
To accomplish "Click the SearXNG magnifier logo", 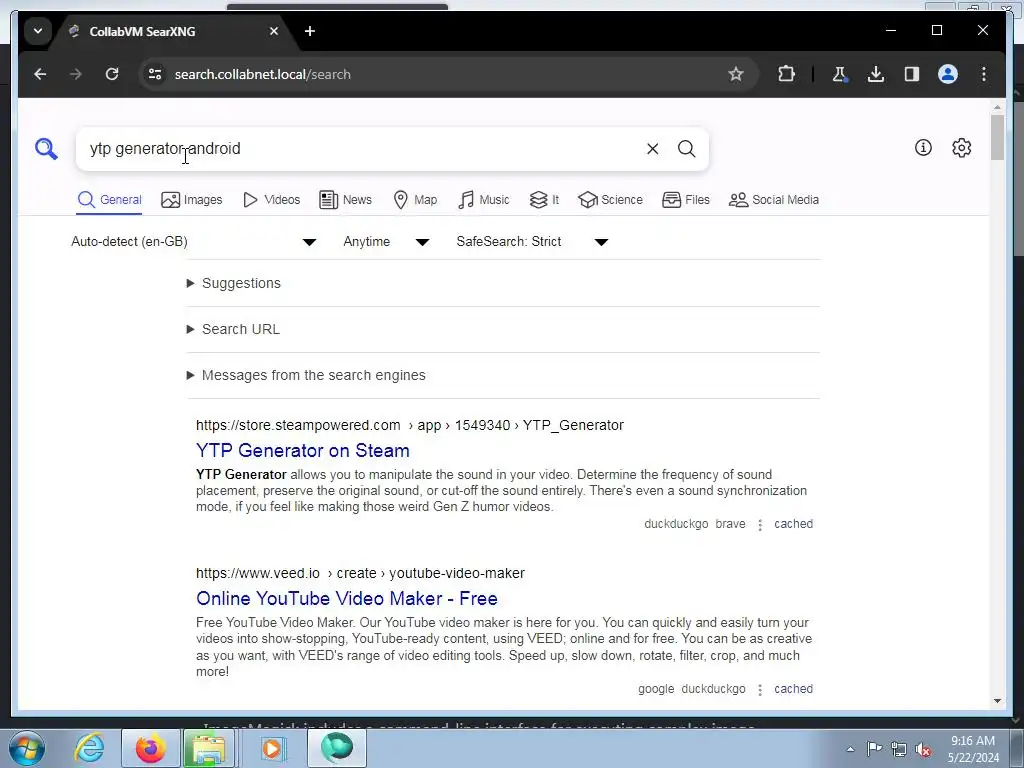I will click(x=46, y=149).
